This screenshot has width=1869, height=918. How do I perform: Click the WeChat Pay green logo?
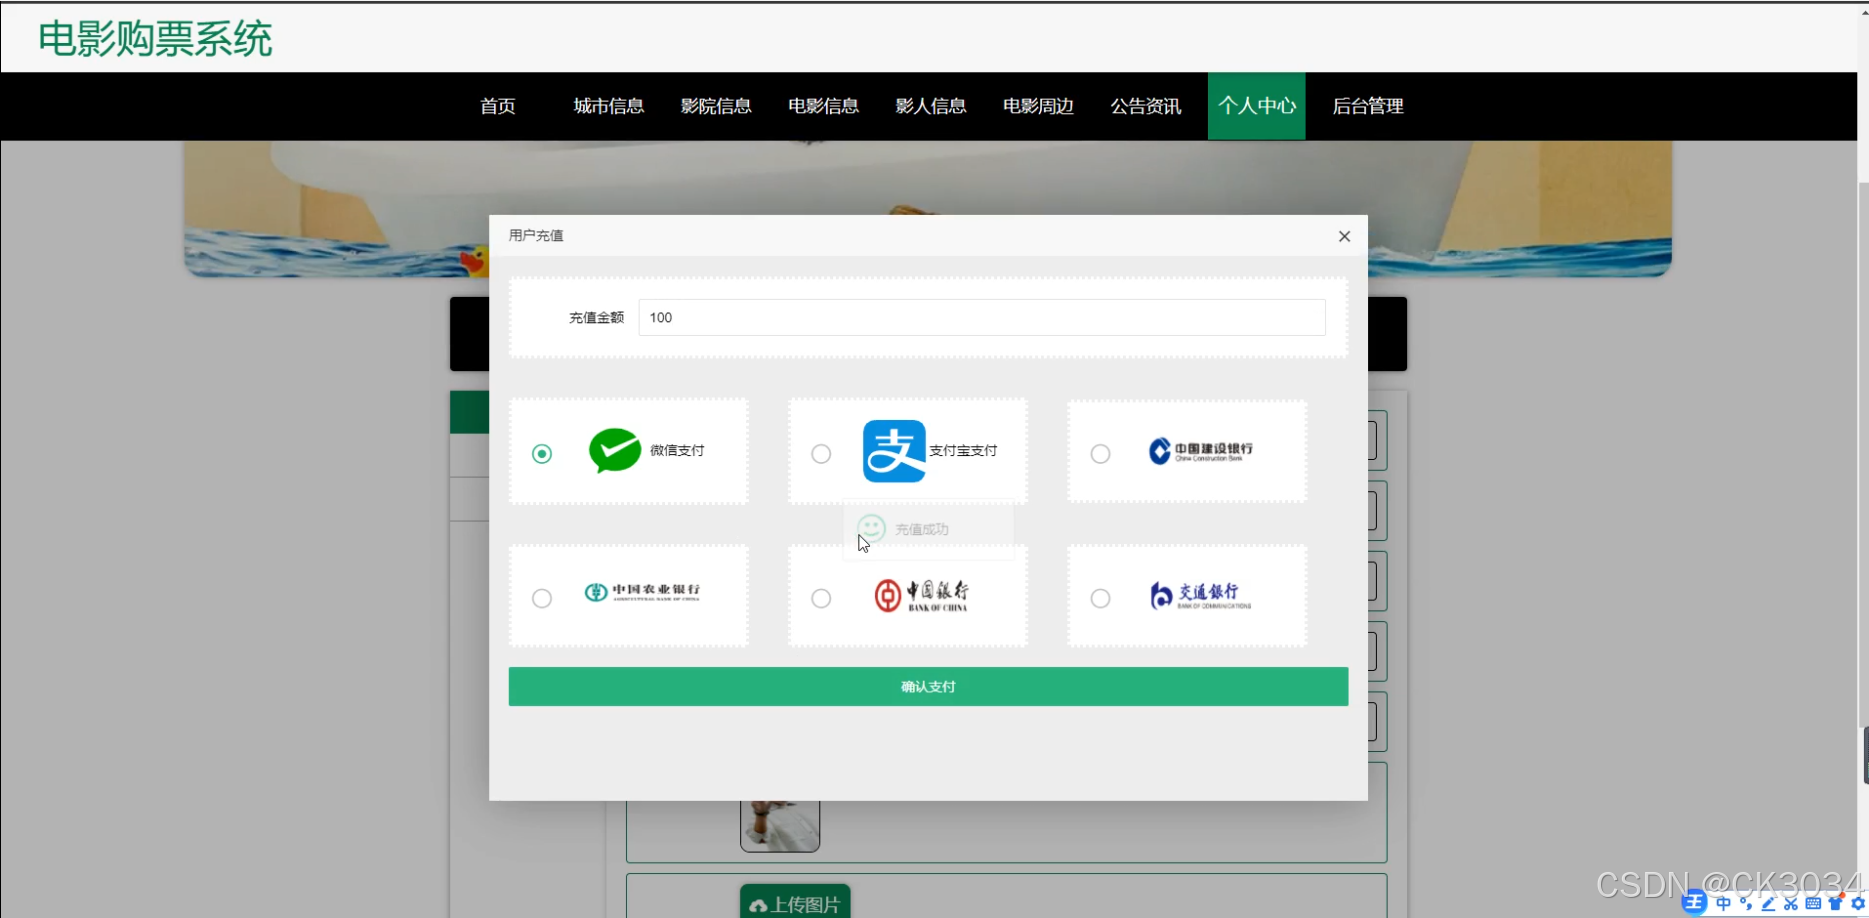[x=615, y=451]
